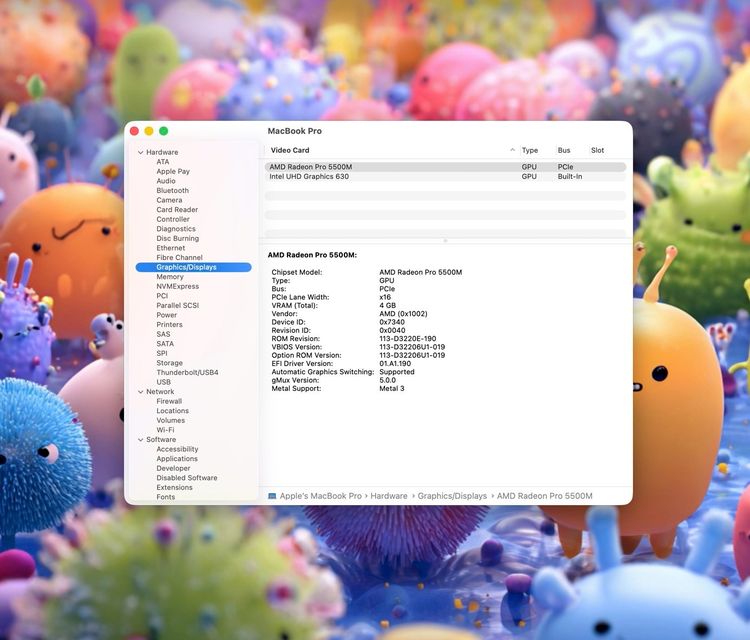Select USB in the sidebar

point(164,382)
